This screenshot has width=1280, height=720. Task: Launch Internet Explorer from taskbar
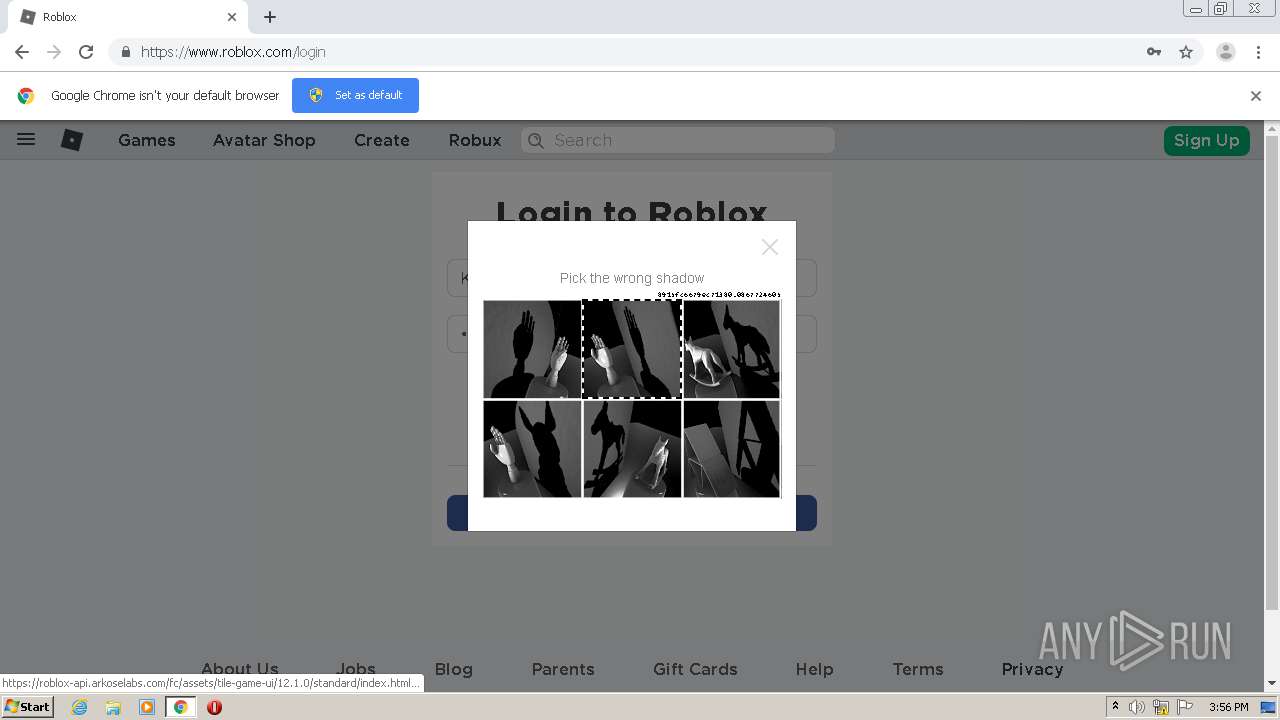(80, 707)
